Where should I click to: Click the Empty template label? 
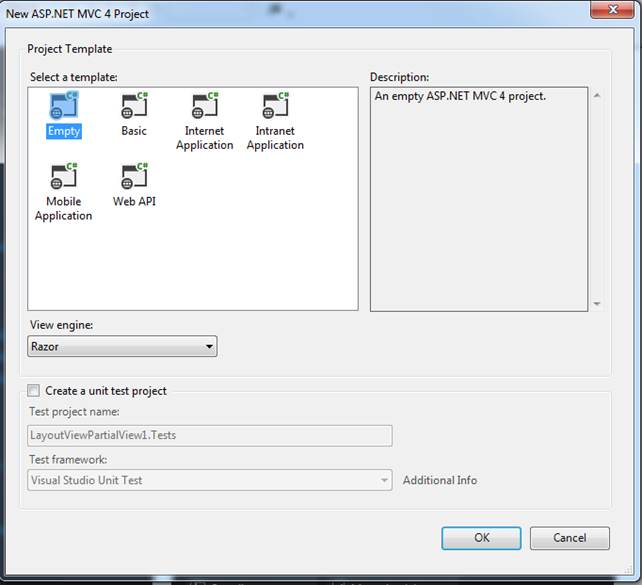tap(64, 131)
